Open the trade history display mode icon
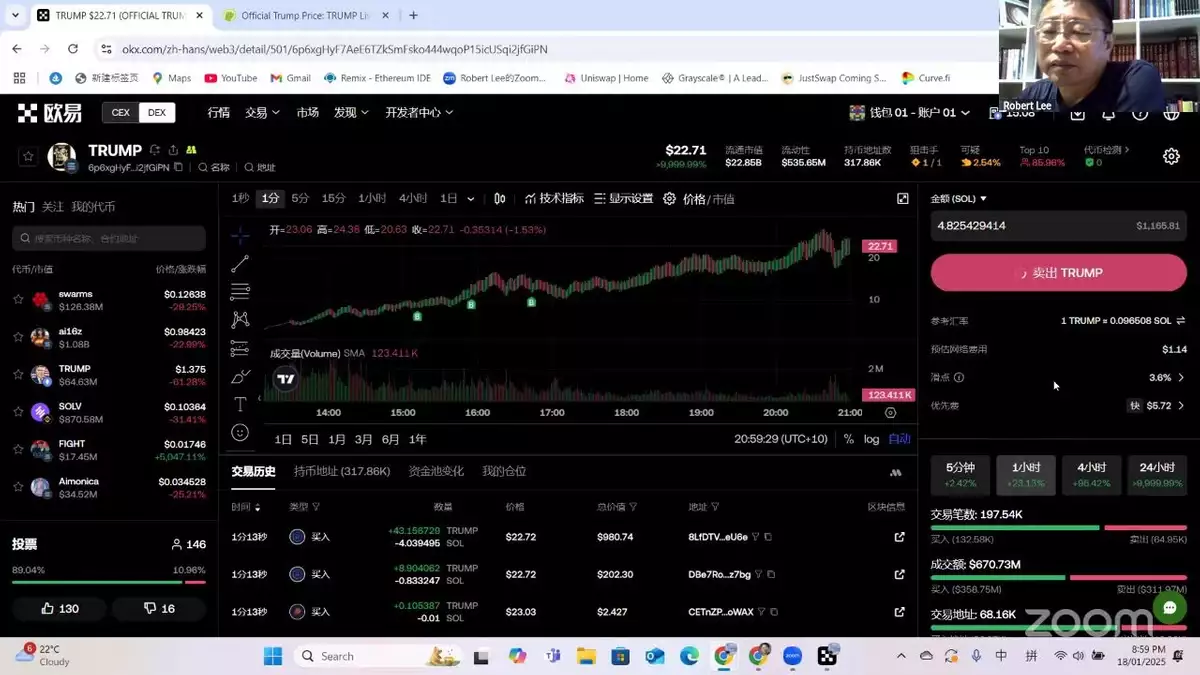This screenshot has width=1200, height=675. coord(895,472)
